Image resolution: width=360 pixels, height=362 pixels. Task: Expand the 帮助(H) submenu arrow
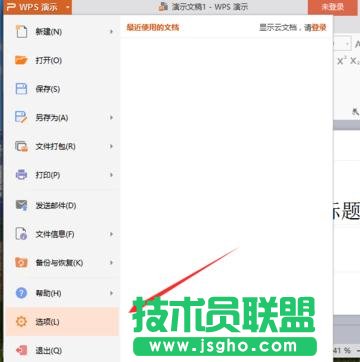click(111, 293)
